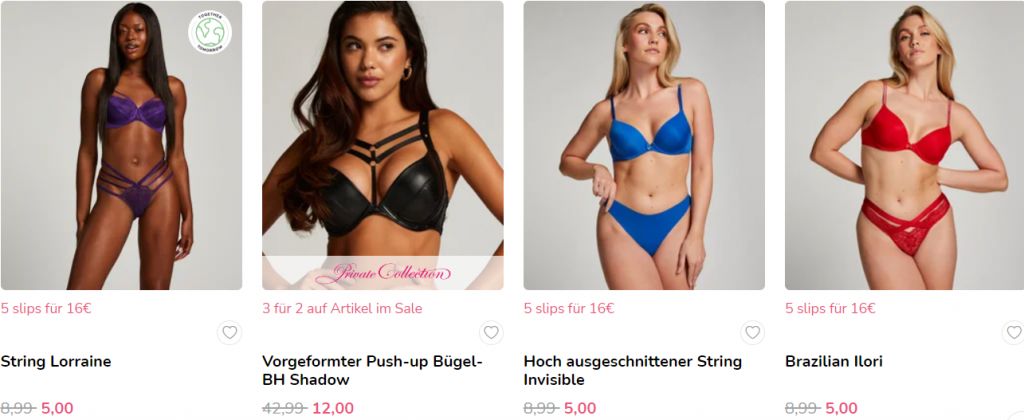The height and width of the screenshot is (420, 1024).
Task: Toggle heart icon for Hoch ausgeschnittener String Invisible
Action: [752, 332]
